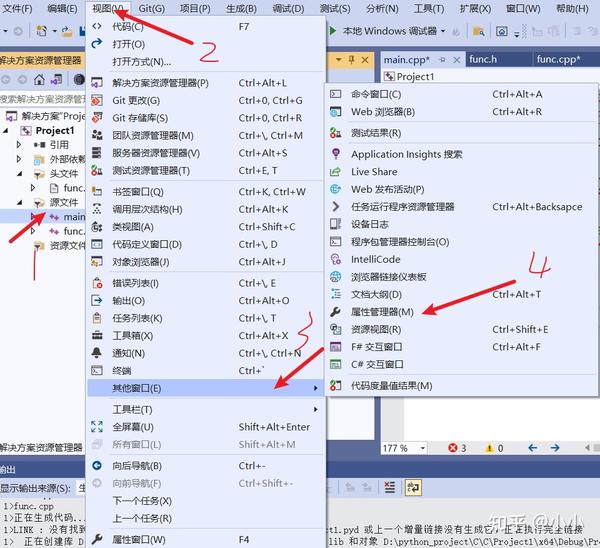Collapse the Header Files (头文件) folder
Image resolution: width=600 pixels, height=548 pixels.
20,173
